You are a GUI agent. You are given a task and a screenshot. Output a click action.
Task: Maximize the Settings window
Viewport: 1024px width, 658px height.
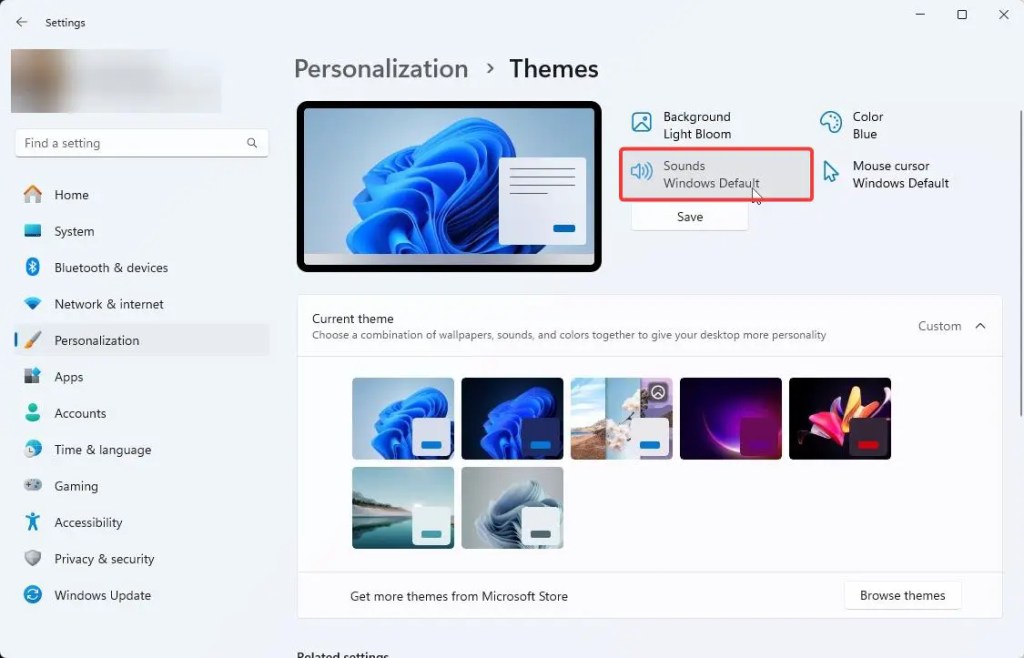[962, 14]
